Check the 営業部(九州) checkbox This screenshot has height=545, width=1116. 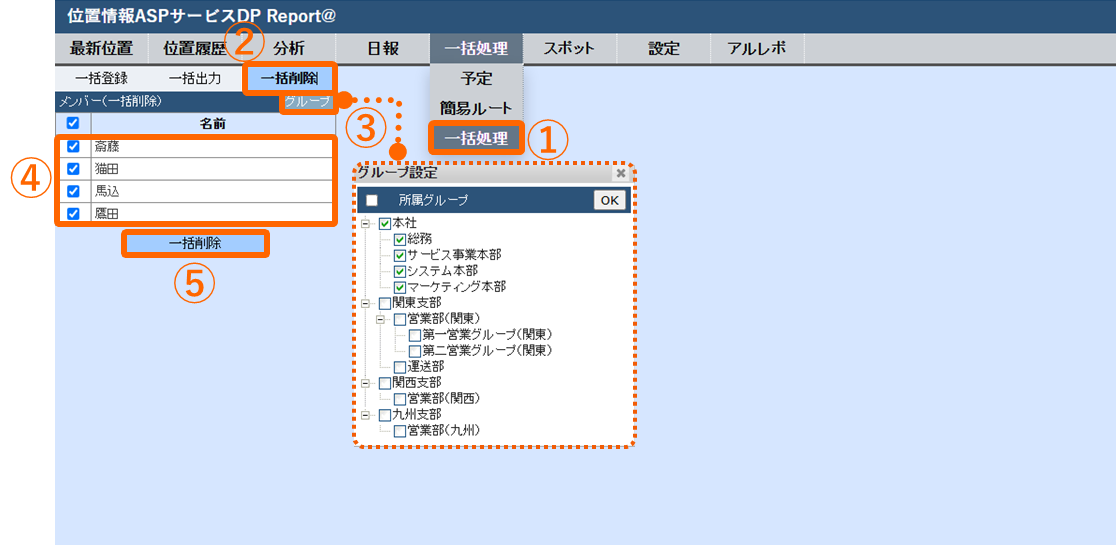(x=400, y=430)
